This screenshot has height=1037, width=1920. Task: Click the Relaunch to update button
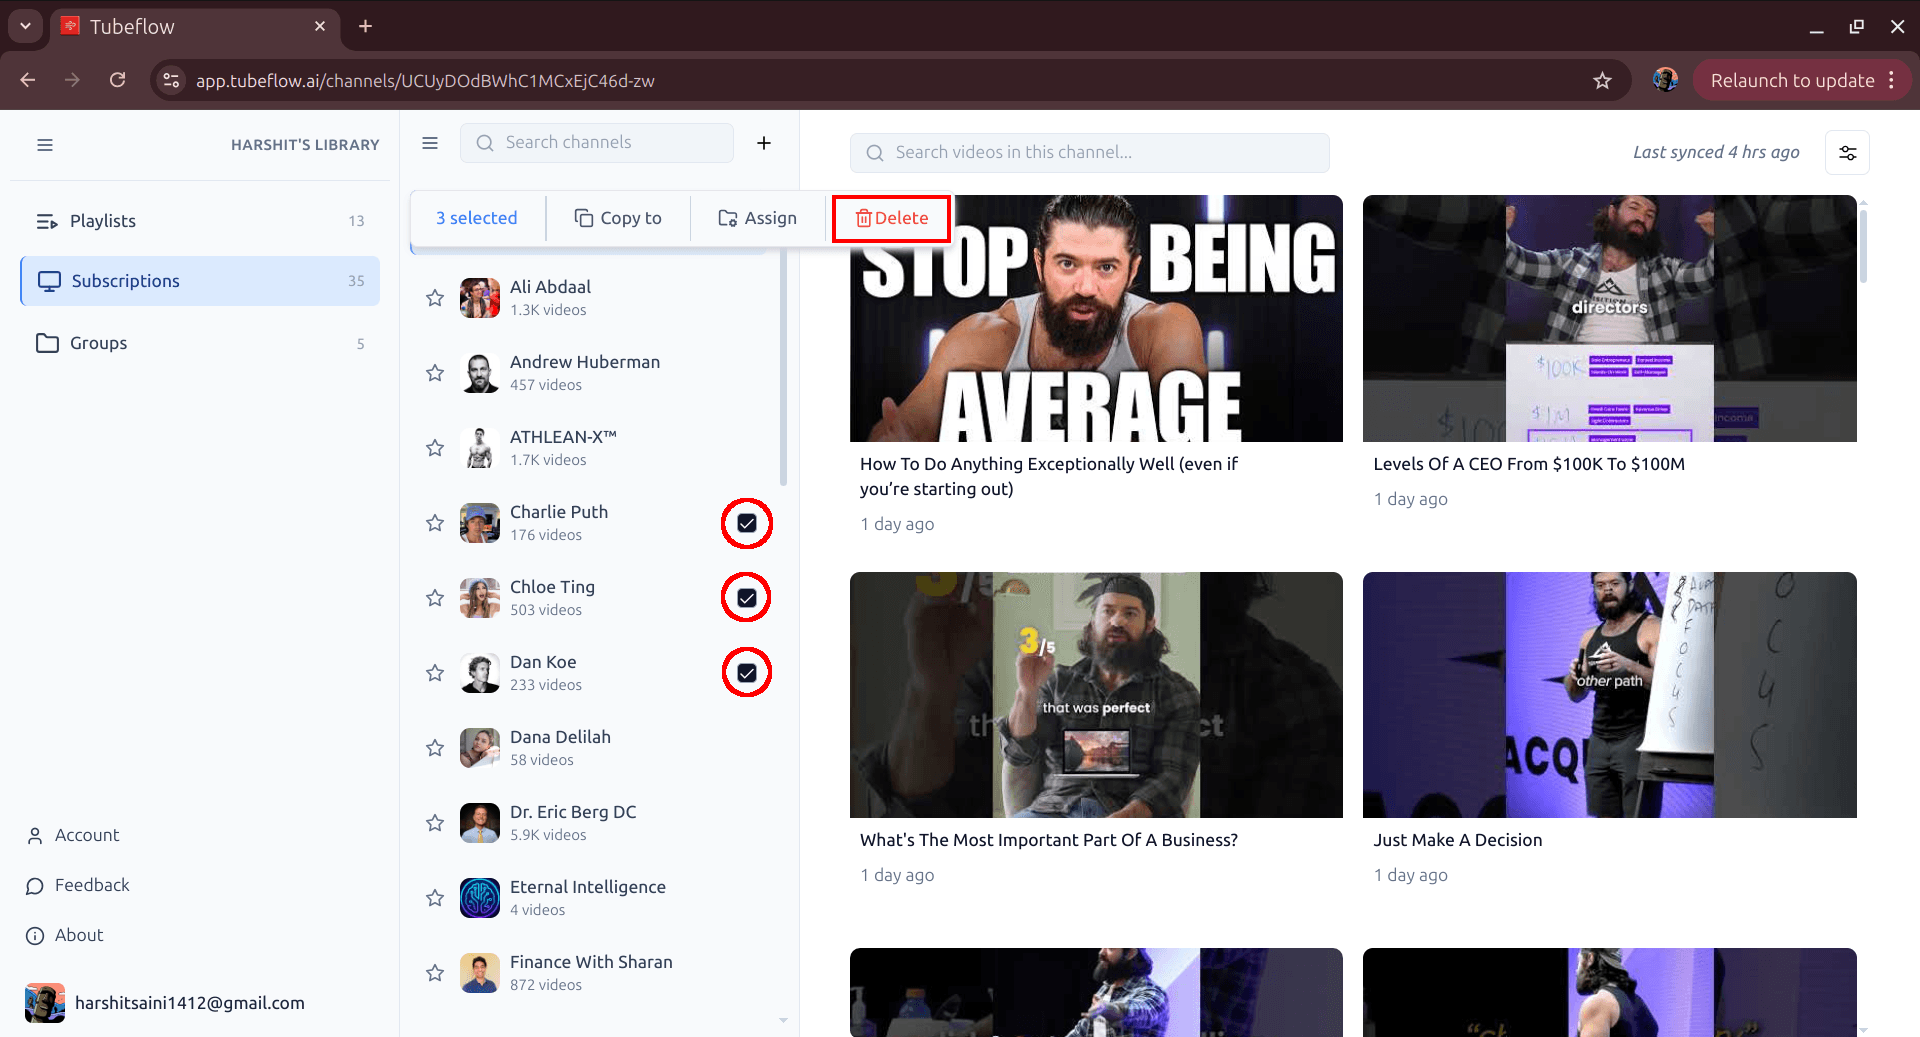pyautogui.click(x=1793, y=80)
